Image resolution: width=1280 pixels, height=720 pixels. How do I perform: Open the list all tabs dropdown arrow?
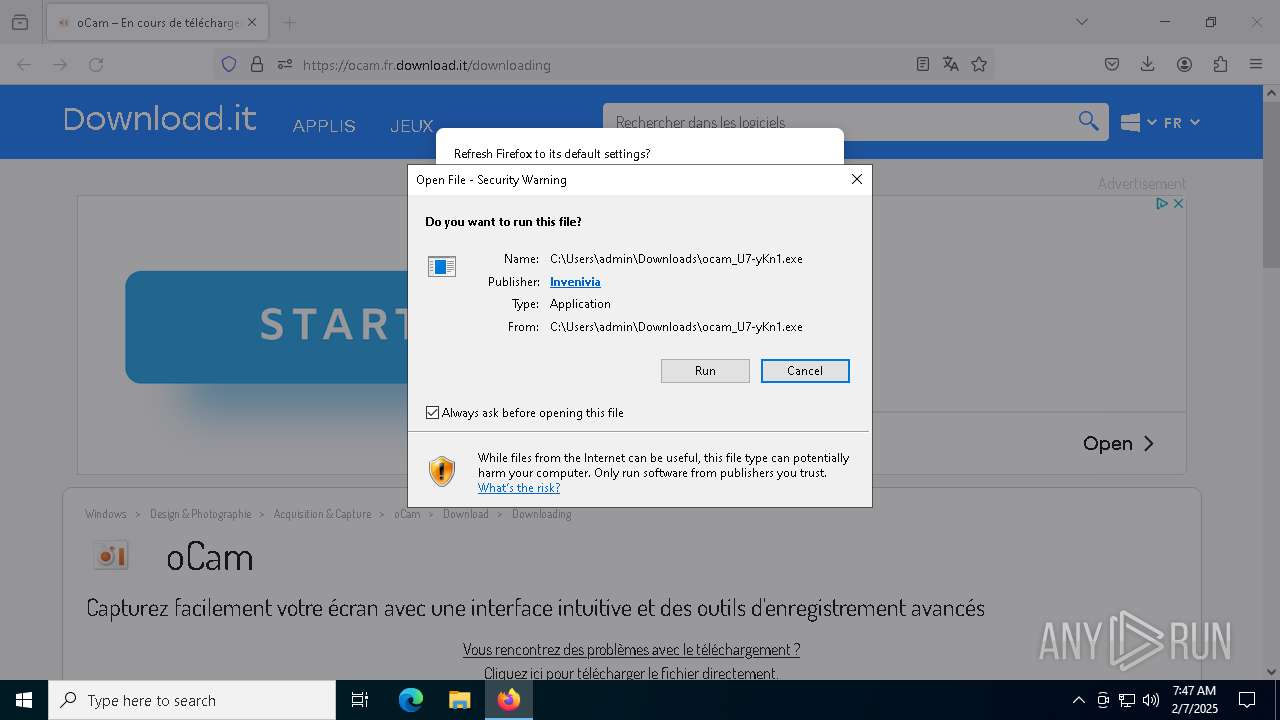pyautogui.click(x=1082, y=22)
